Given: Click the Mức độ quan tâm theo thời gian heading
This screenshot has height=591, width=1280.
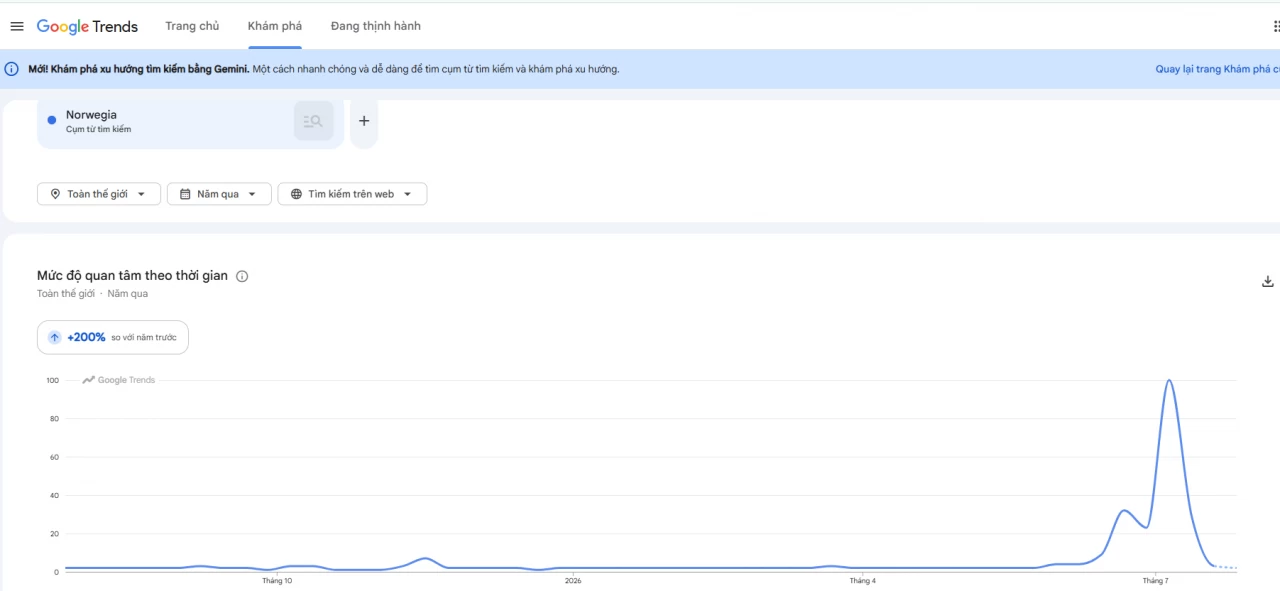Looking at the screenshot, I should pos(132,276).
